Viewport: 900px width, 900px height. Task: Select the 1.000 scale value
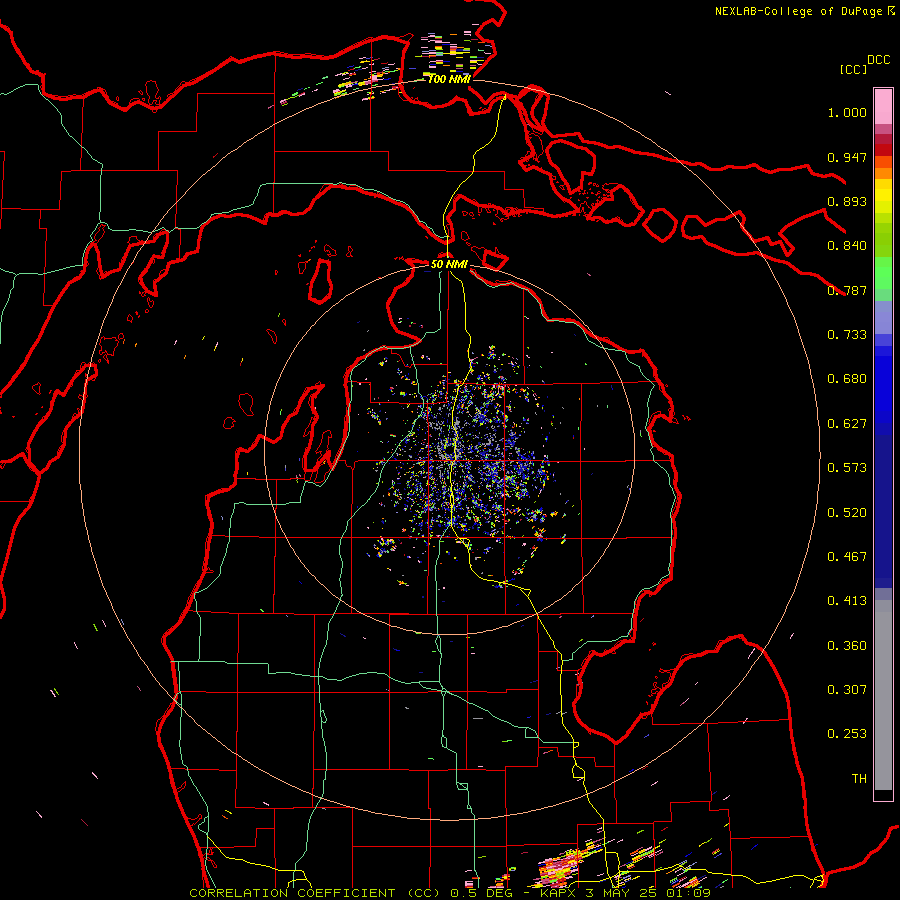[847, 112]
